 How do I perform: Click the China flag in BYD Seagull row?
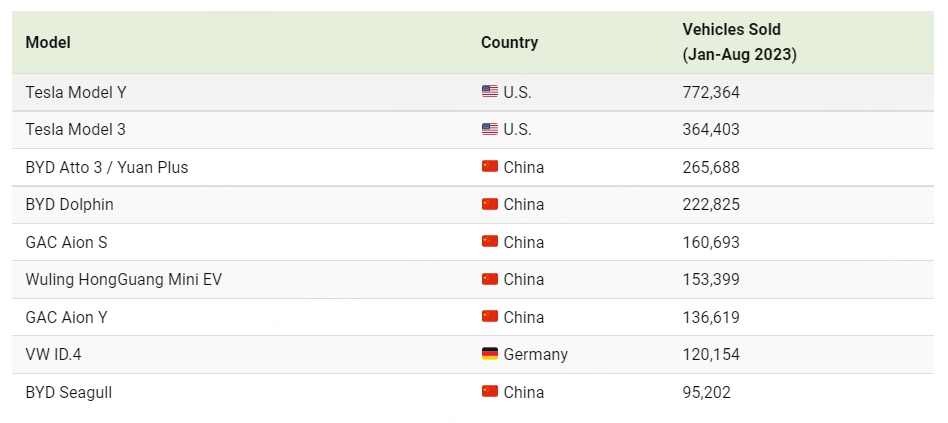[x=490, y=392]
